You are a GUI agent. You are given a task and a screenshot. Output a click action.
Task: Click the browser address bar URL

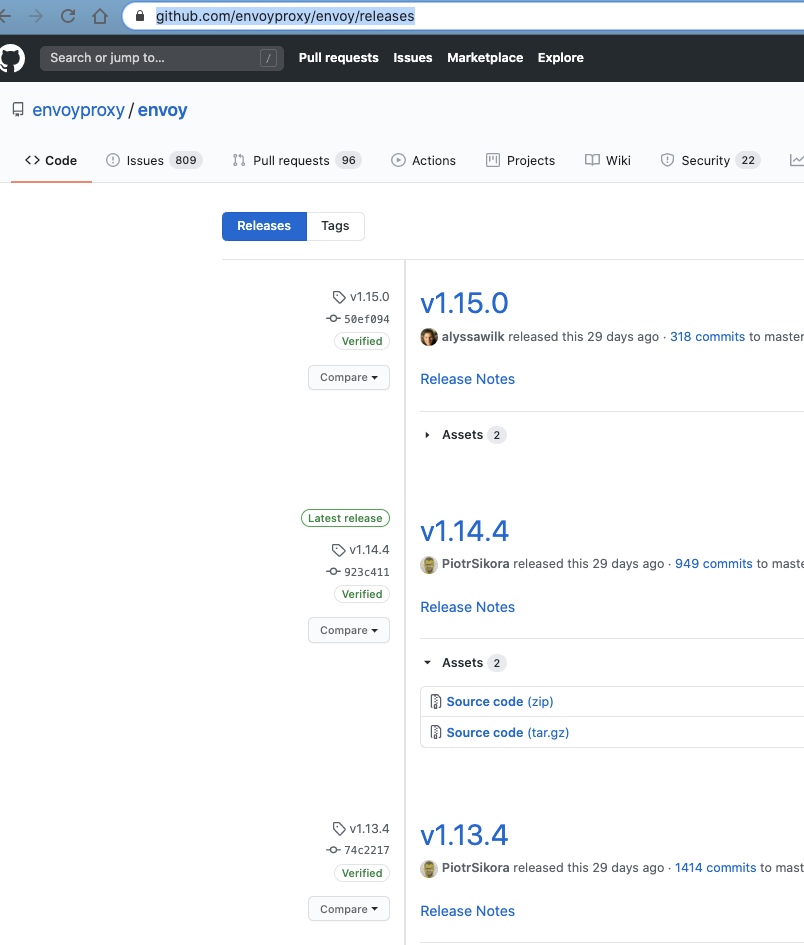click(x=285, y=16)
